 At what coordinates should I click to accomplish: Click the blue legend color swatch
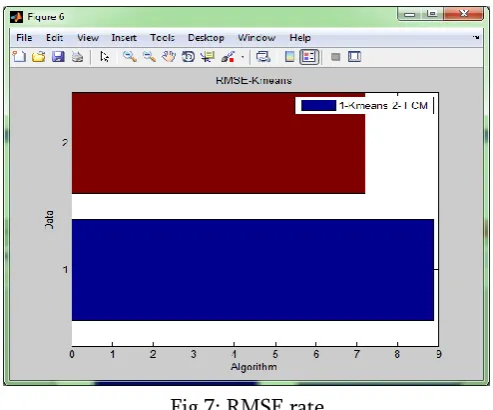pos(319,106)
